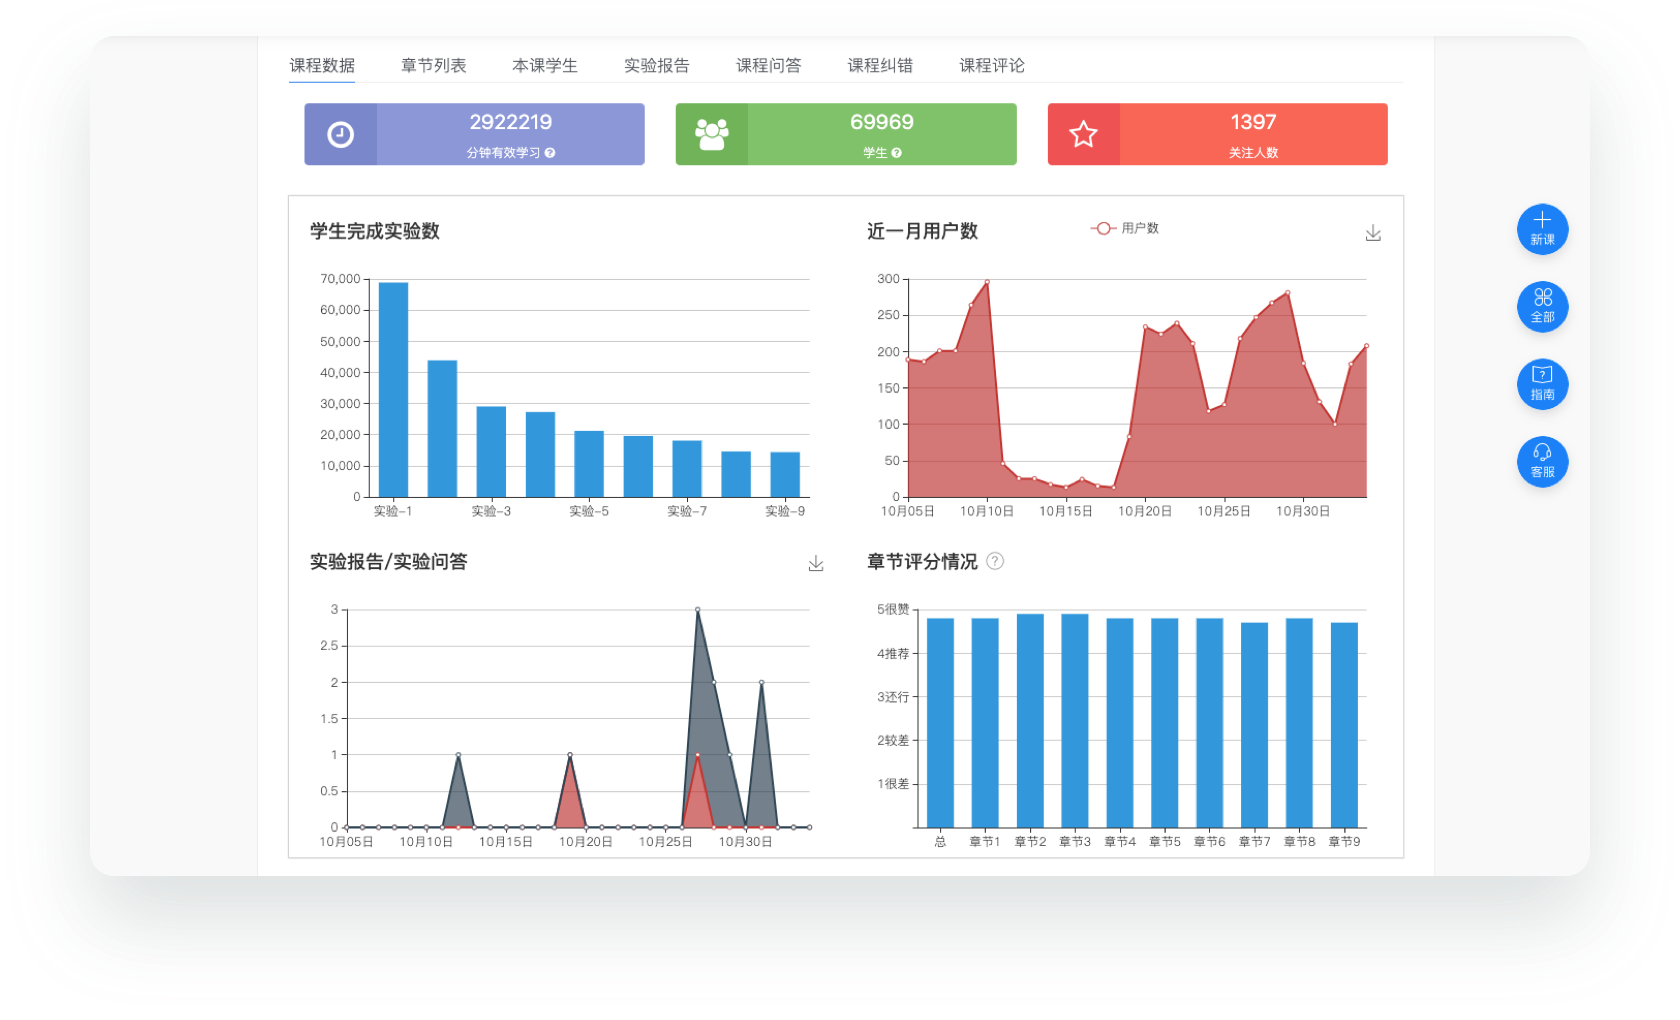Open the 全部 floating menu icon
This screenshot has height=1020, width=1680.
(1542, 306)
